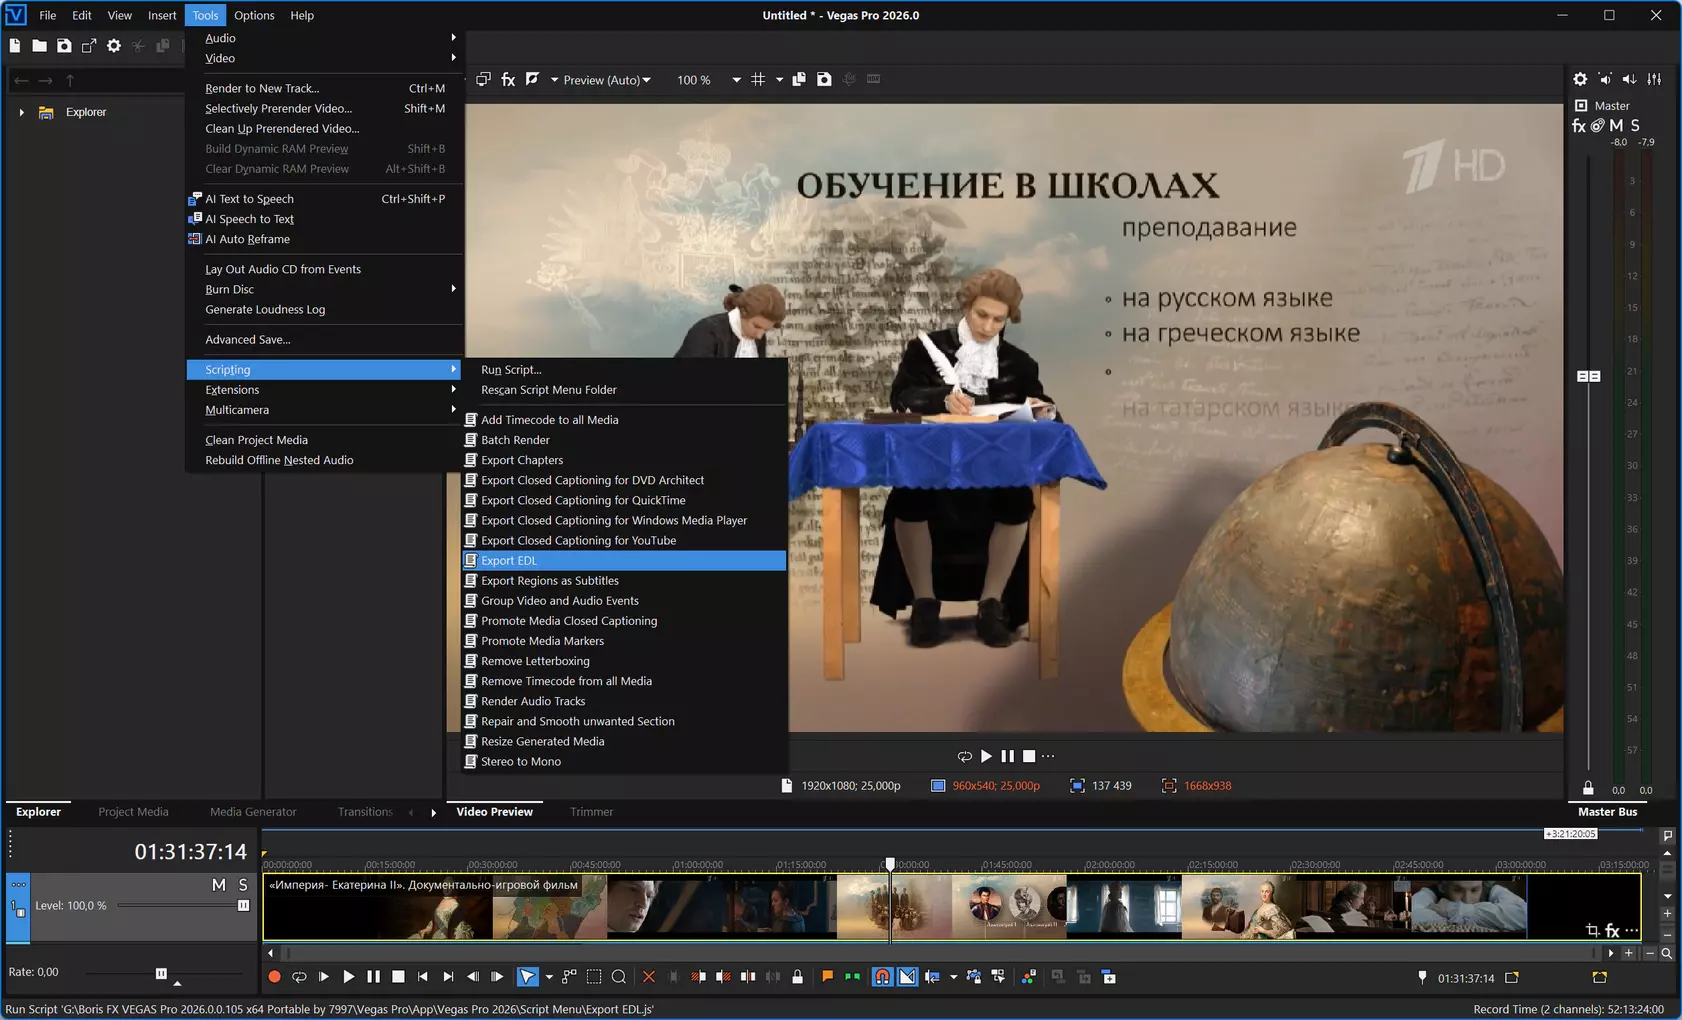Click Pause in the timeline transport bar
The height and width of the screenshot is (1020, 1682).
373,977
